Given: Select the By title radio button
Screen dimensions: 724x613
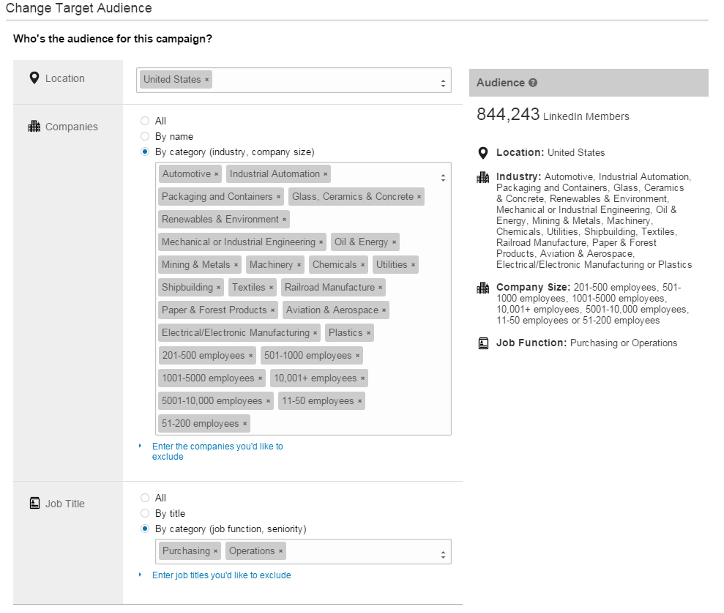Looking at the screenshot, I should [x=145, y=513].
